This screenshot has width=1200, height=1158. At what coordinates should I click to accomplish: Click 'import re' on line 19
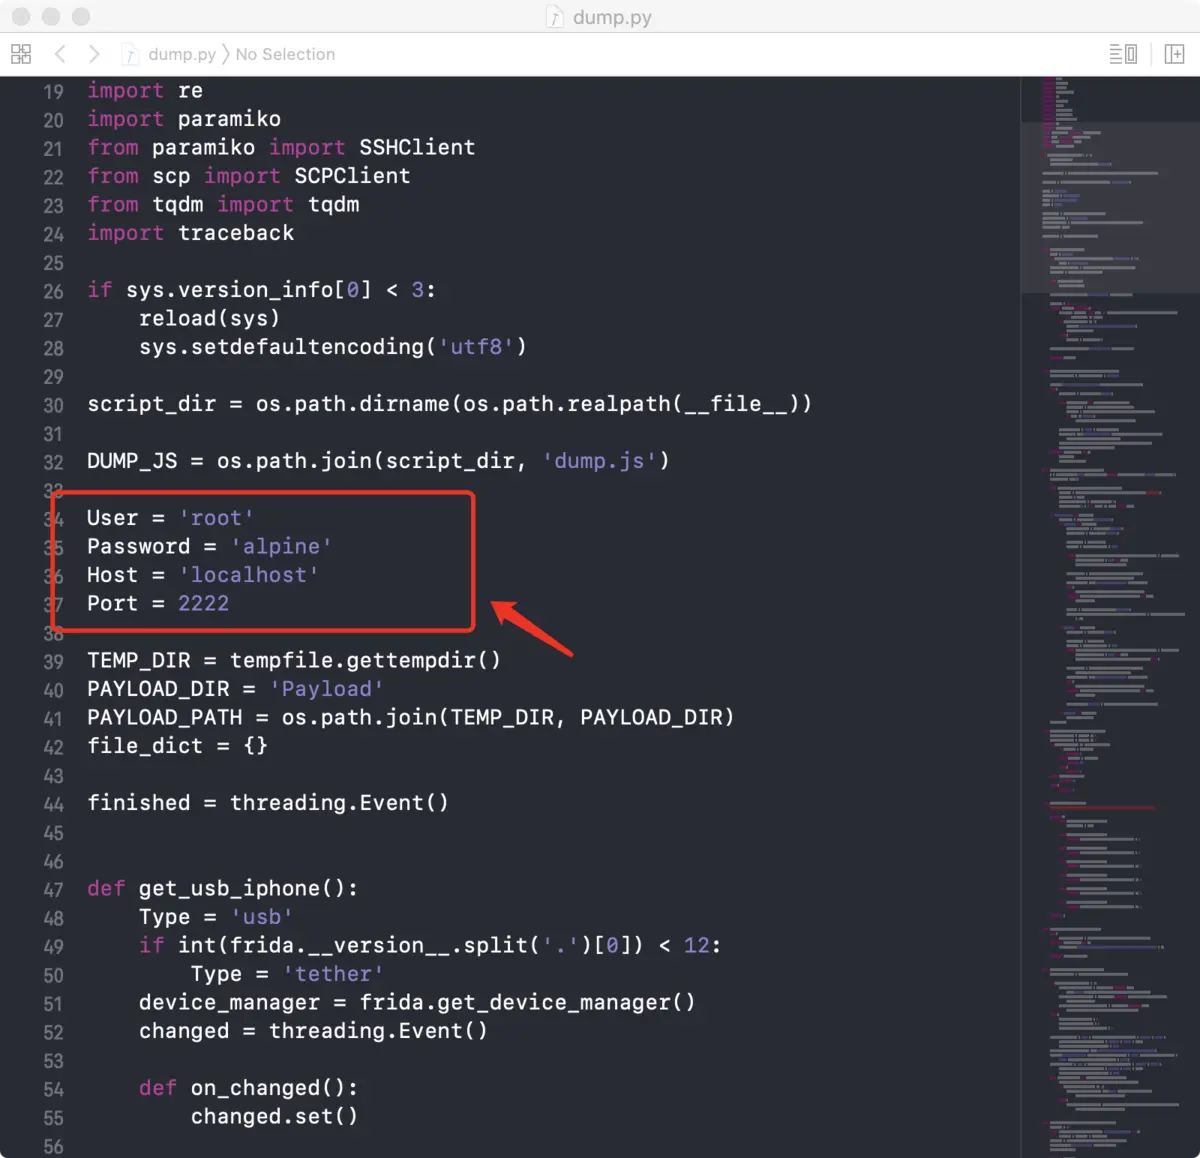(145, 91)
